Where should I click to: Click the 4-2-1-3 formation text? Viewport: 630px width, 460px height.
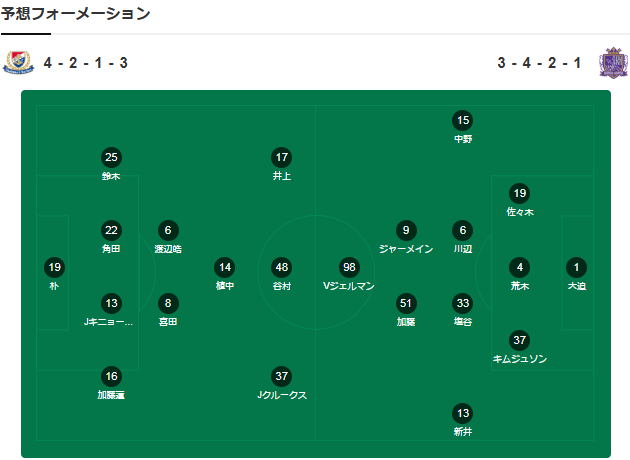click(86, 63)
